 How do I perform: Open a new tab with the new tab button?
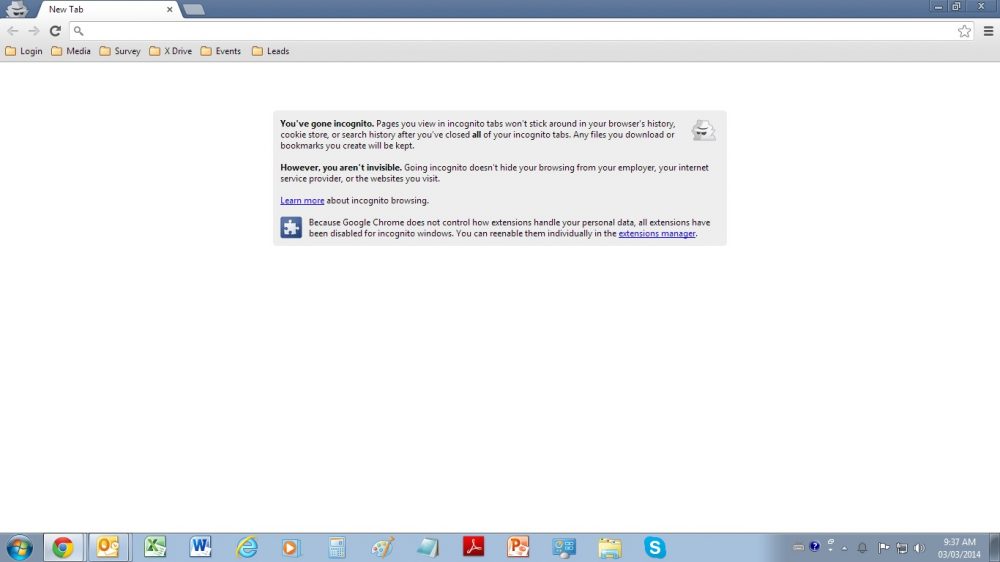click(x=194, y=9)
